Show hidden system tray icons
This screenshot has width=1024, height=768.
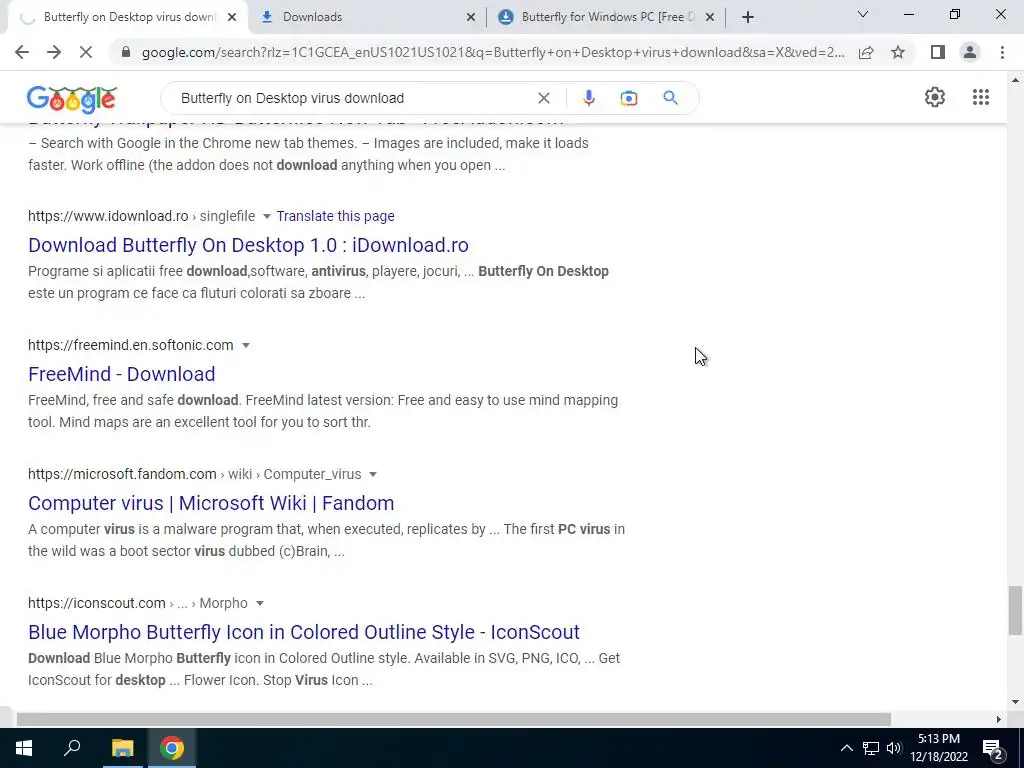point(846,748)
